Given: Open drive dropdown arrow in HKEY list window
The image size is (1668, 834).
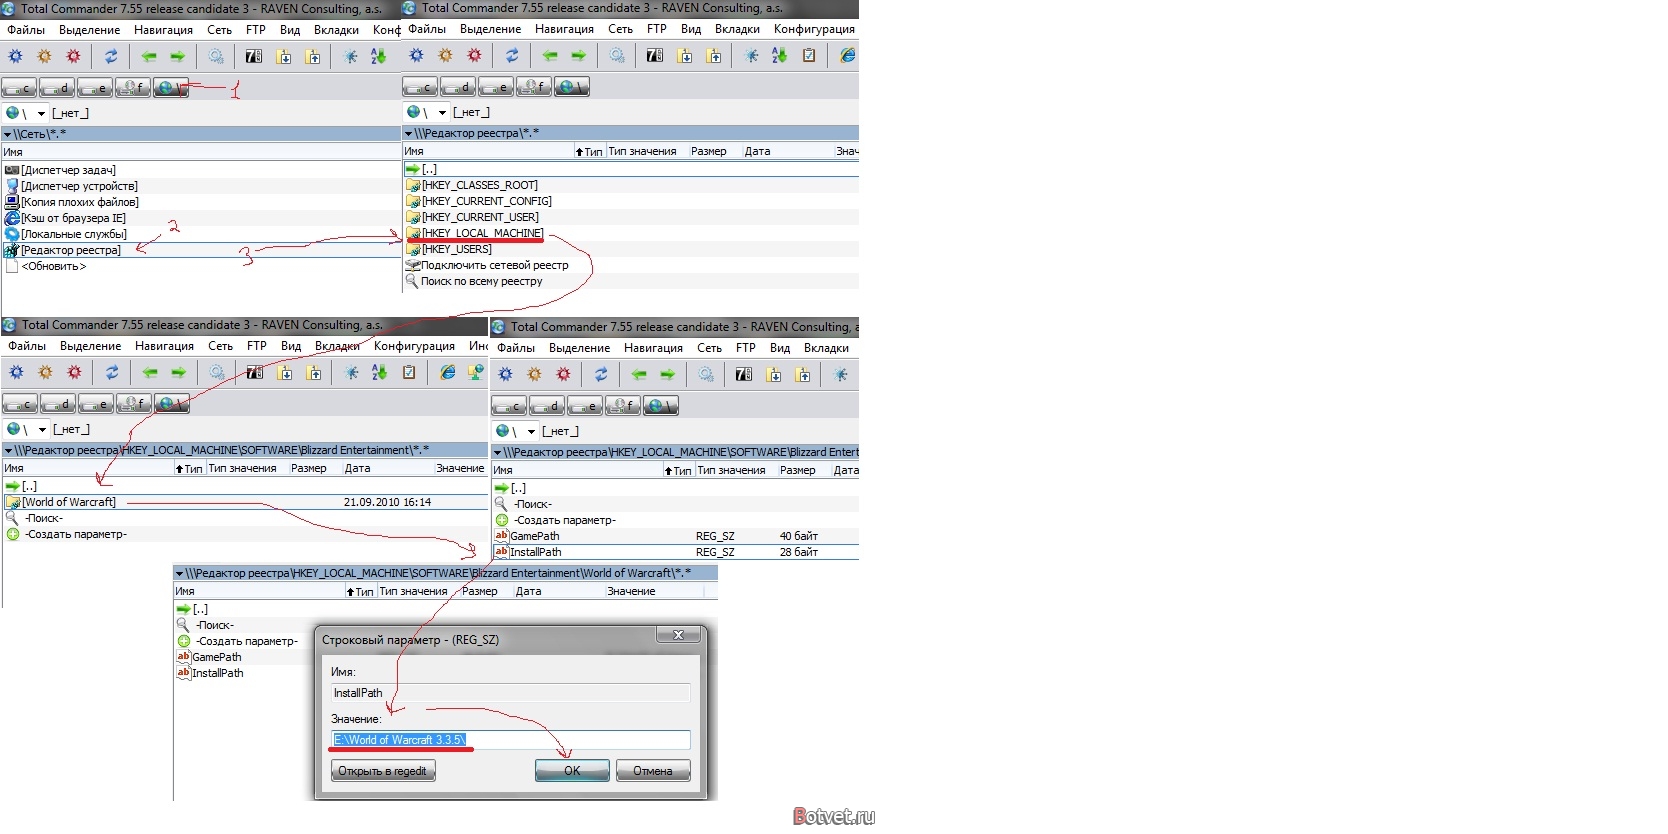Looking at the screenshot, I should click(x=442, y=112).
